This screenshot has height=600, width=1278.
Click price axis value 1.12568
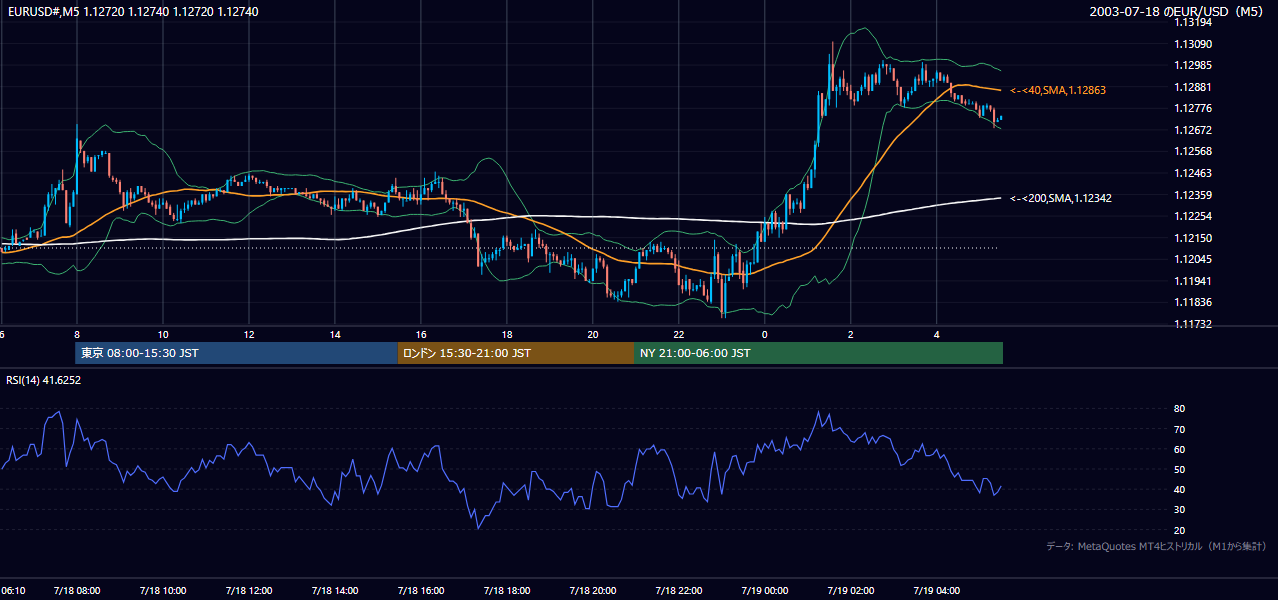pos(1192,151)
